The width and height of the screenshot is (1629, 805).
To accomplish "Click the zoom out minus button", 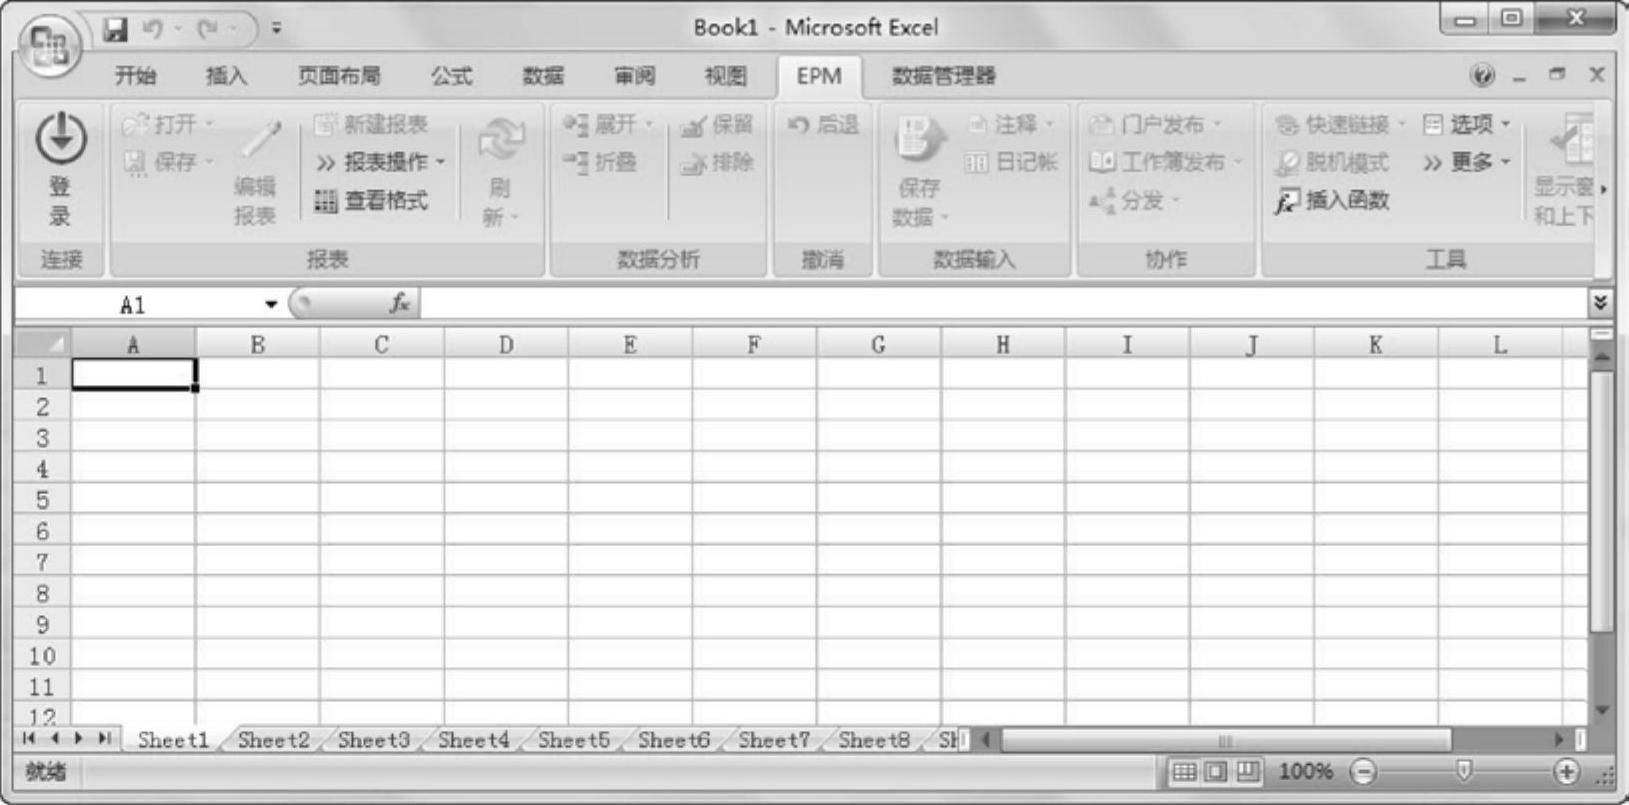I will pyautogui.click(x=1363, y=771).
